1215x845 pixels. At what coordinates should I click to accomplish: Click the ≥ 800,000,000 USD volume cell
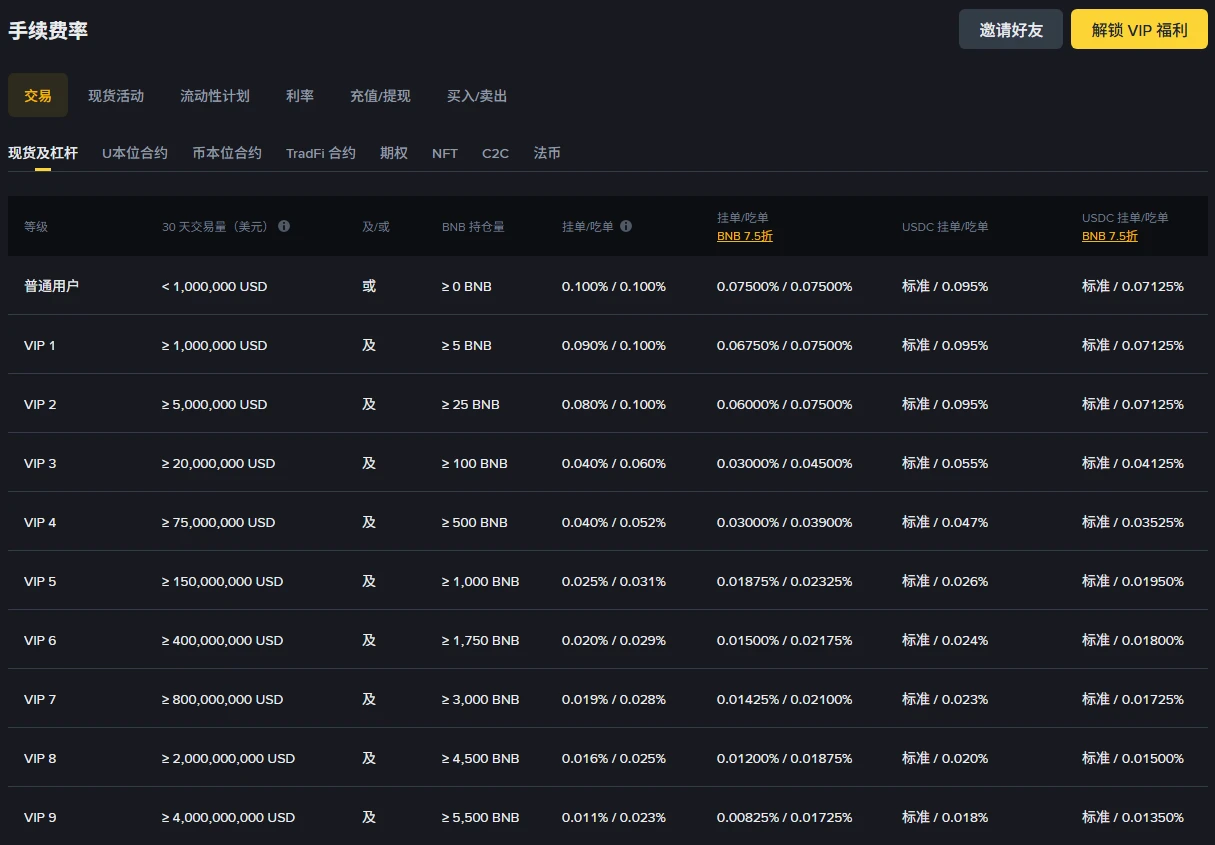(223, 699)
